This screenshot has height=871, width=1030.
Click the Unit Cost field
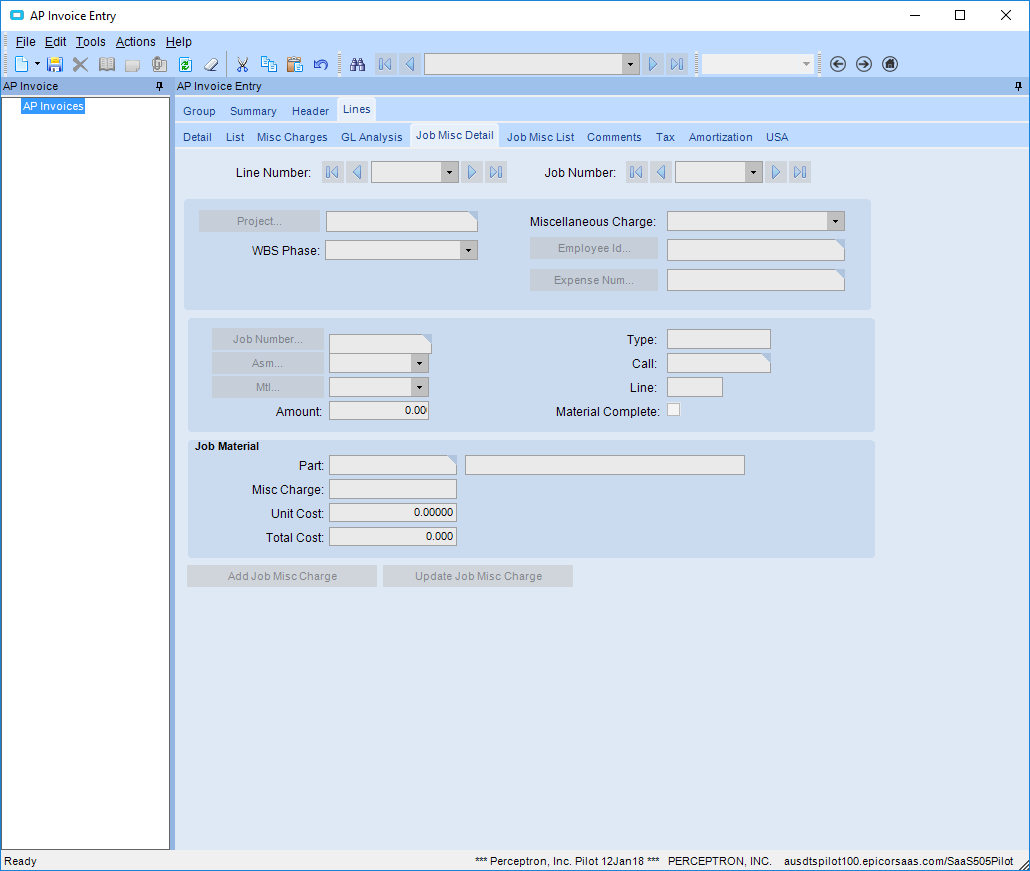pos(393,512)
